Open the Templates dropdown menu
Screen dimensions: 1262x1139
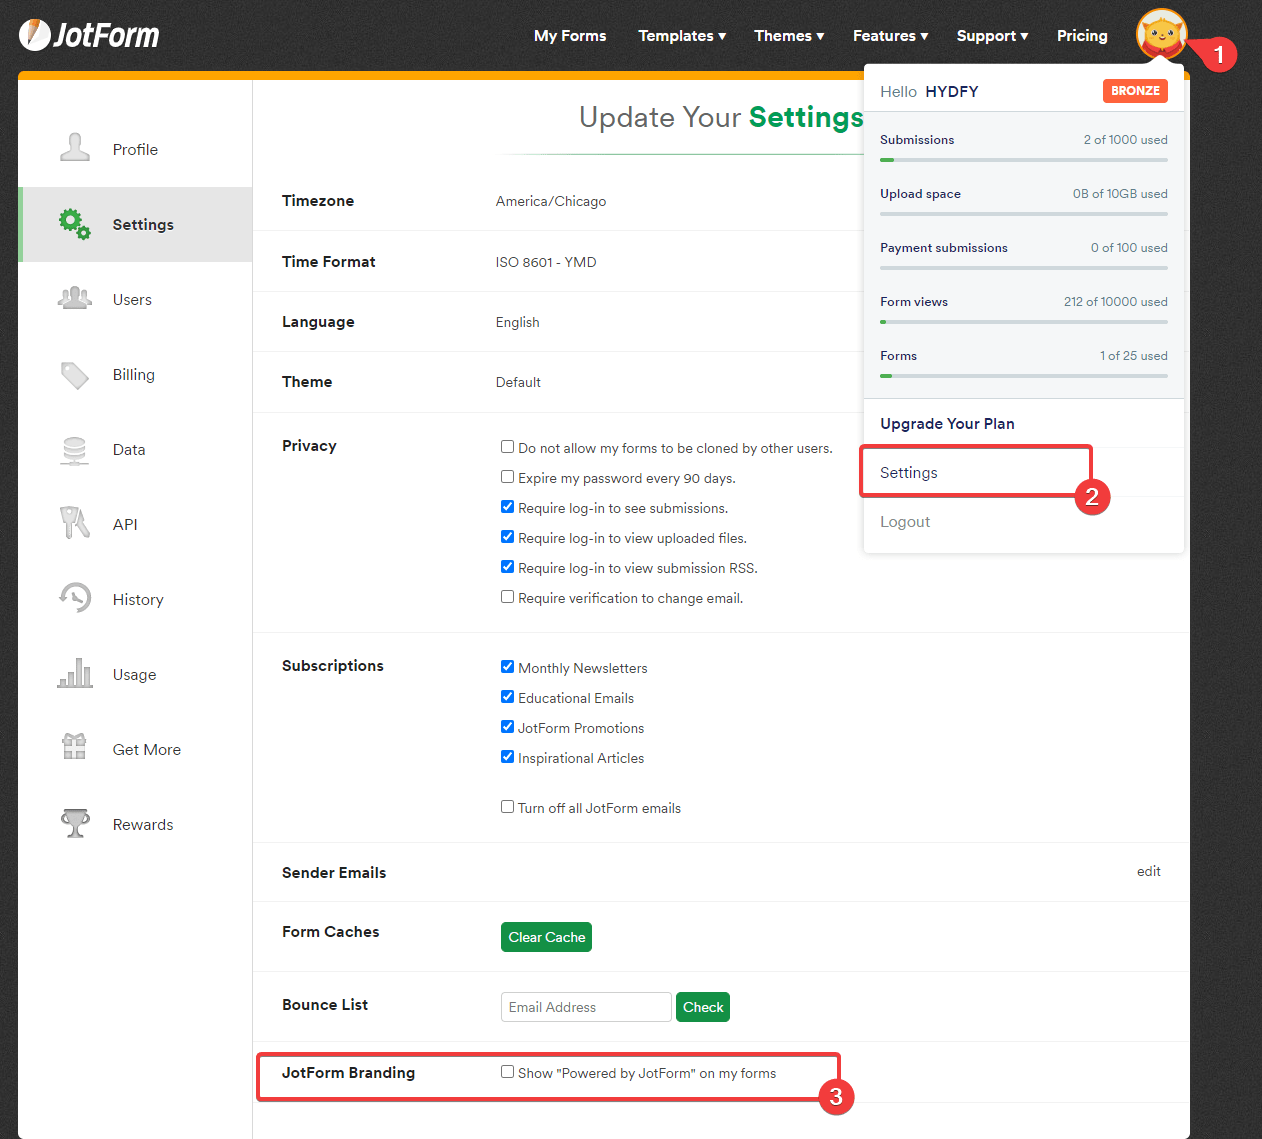pyautogui.click(x=681, y=36)
